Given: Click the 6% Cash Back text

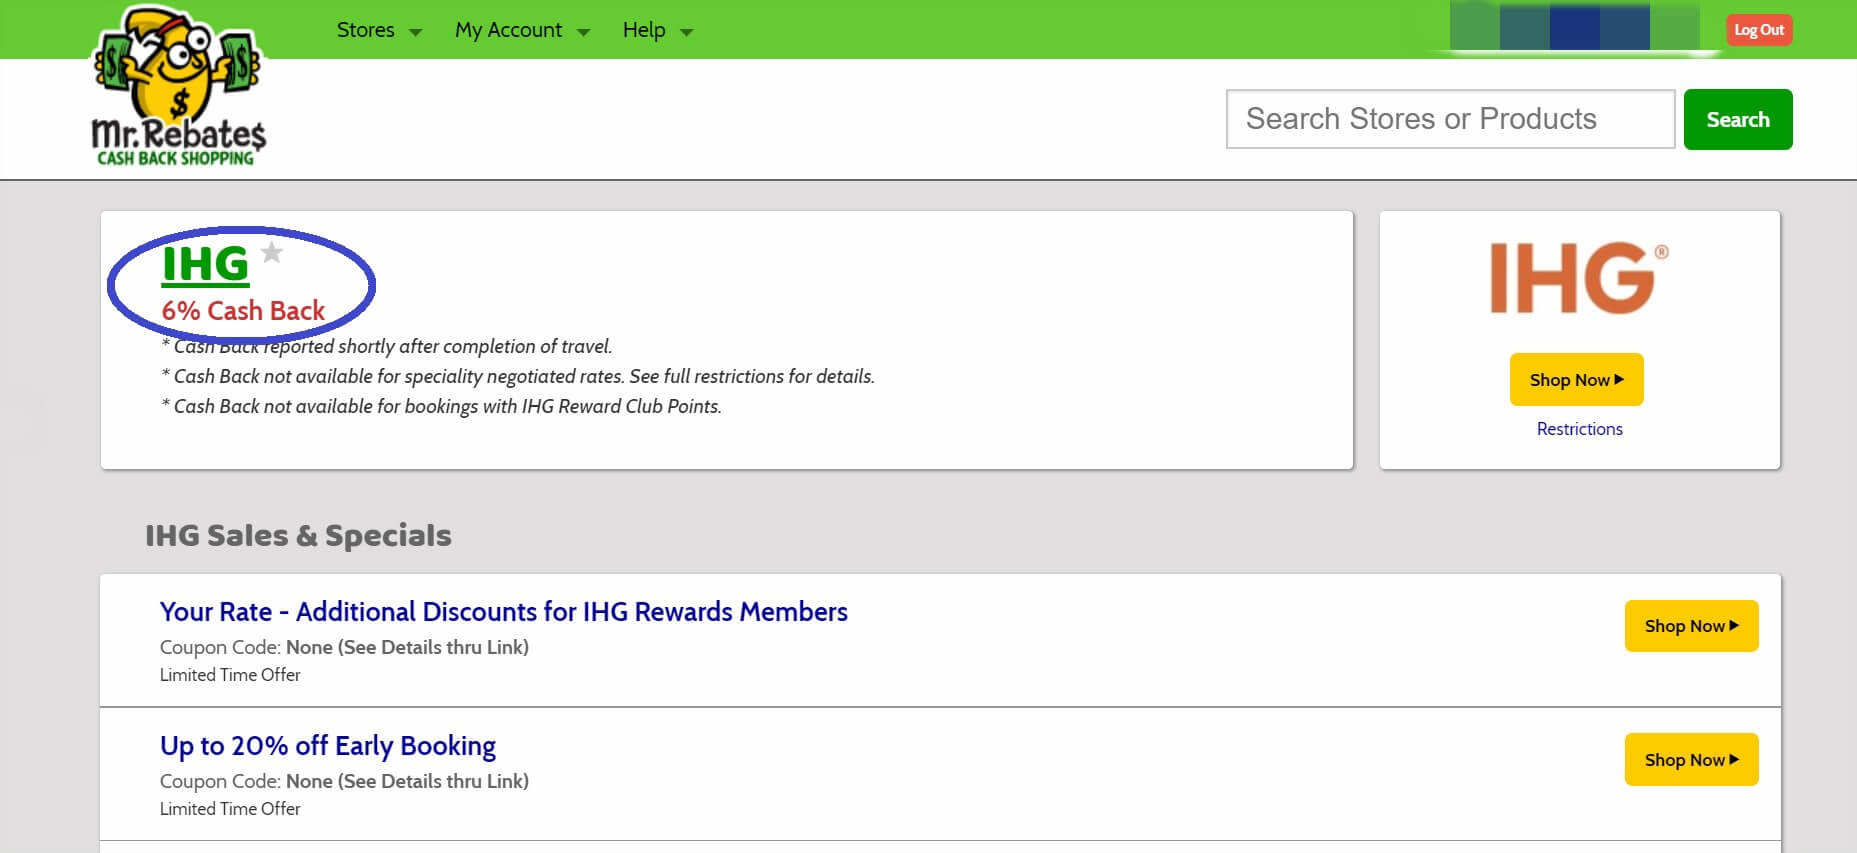Looking at the screenshot, I should (x=243, y=311).
